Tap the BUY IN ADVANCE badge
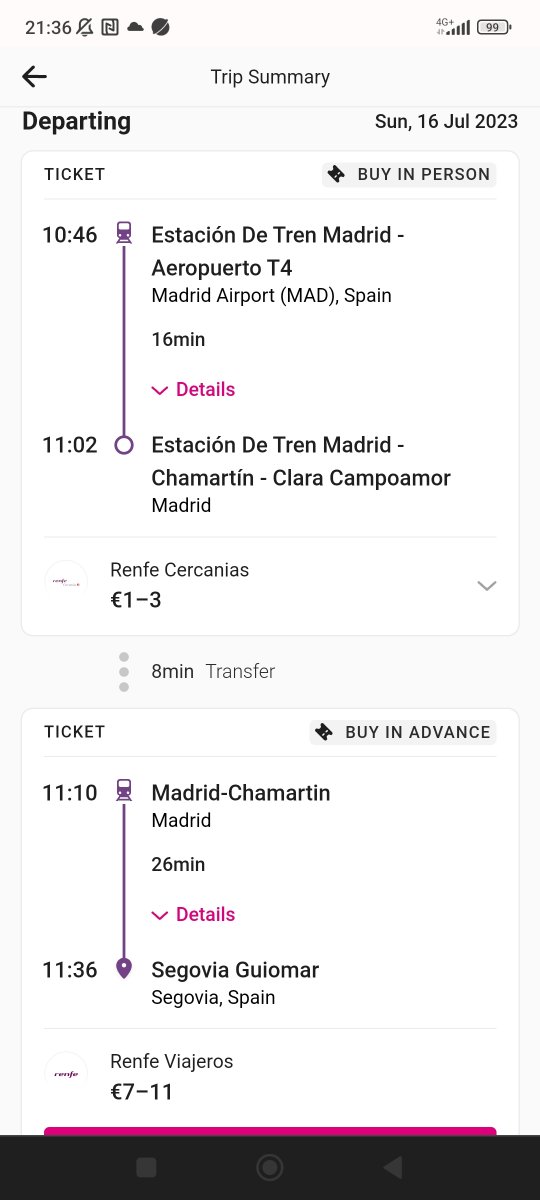The image size is (540, 1200). [403, 732]
